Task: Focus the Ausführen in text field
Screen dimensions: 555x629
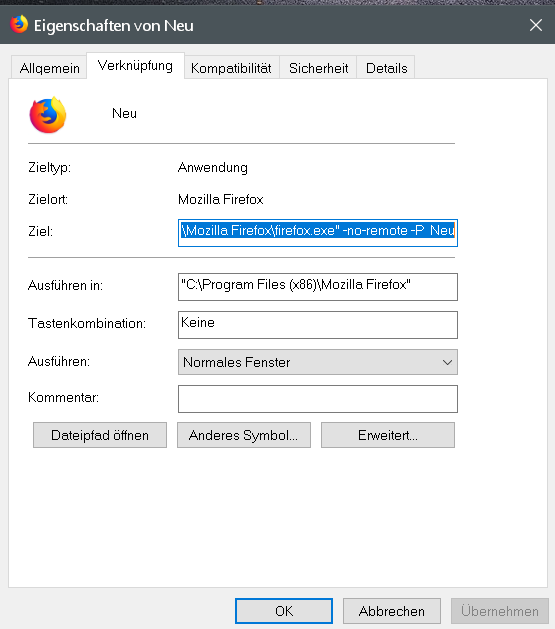Action: tap(318, 287)
